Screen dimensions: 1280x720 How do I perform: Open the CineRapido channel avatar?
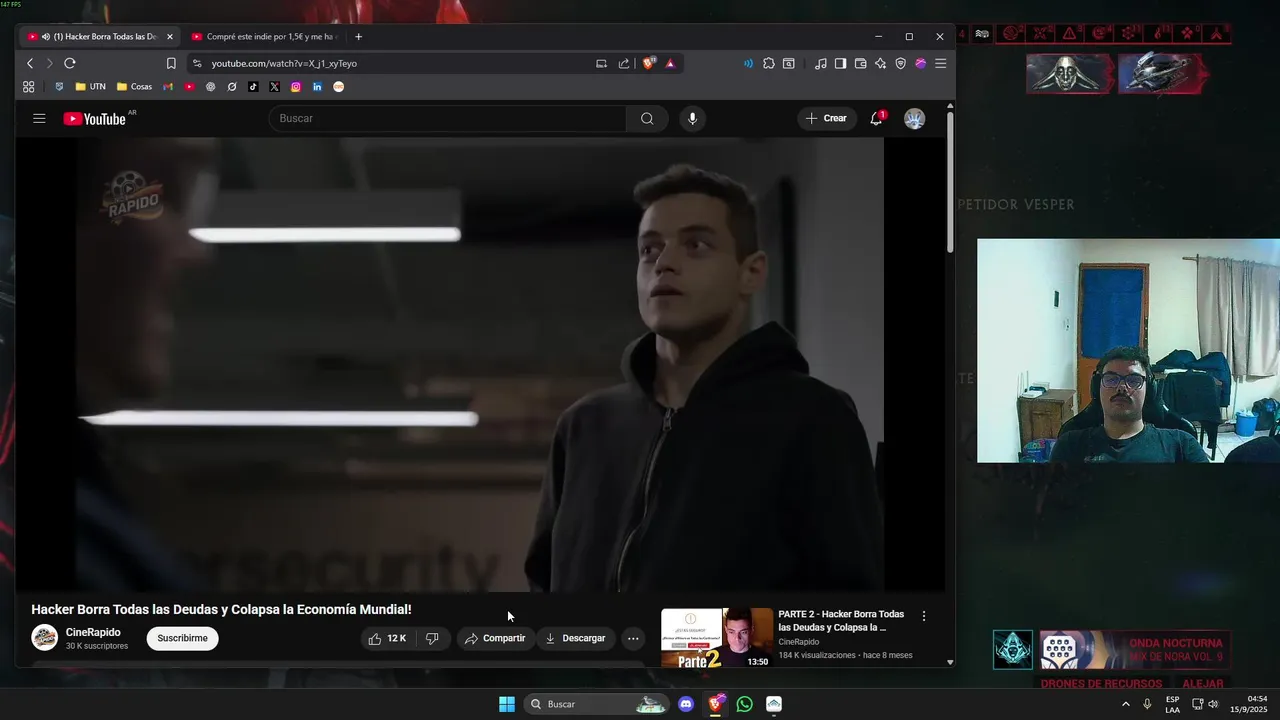pos(44,638)
